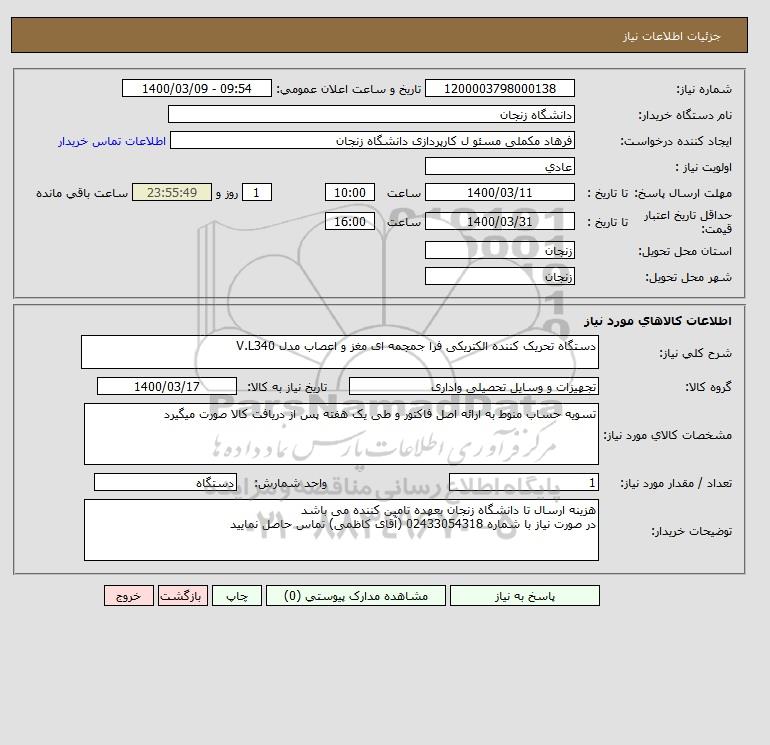Screen dimensions: 770x745
Task: Select the need number field 1200003798000138
Action: click(499, 88)
